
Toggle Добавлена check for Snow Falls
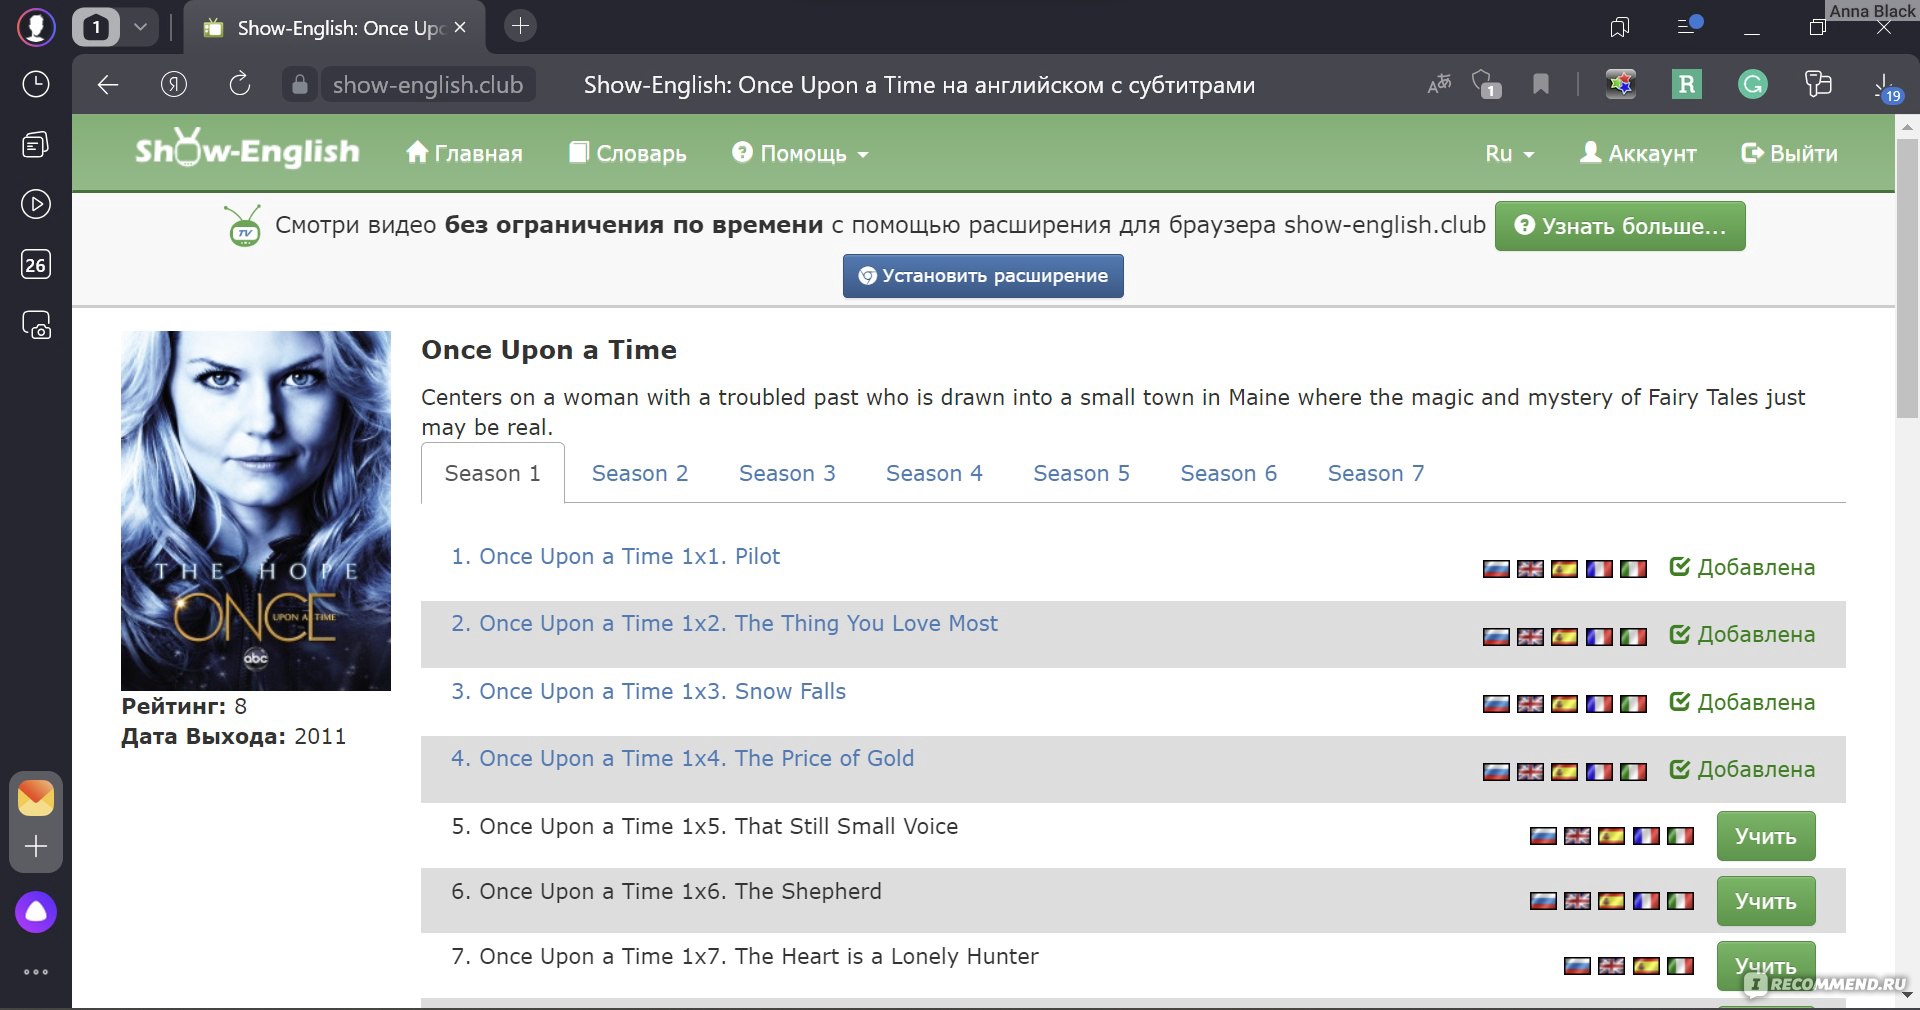point(1742,702)
